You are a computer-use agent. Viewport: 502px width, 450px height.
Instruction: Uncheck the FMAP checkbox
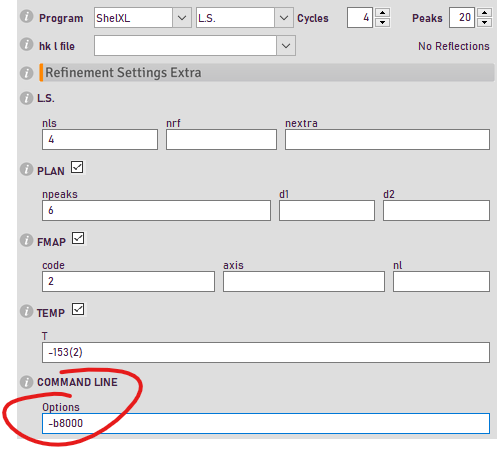click(78, 238)
